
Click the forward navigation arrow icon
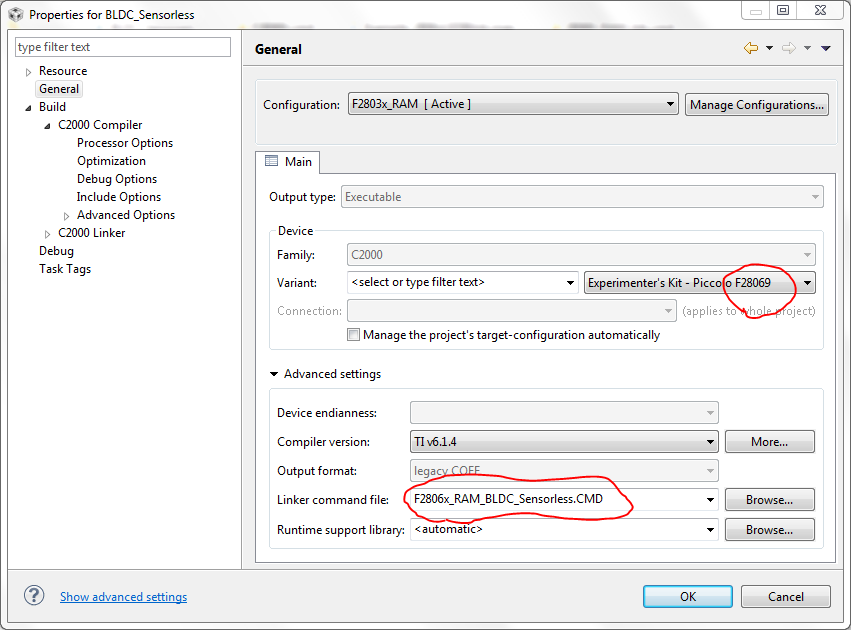coord(788,48)
